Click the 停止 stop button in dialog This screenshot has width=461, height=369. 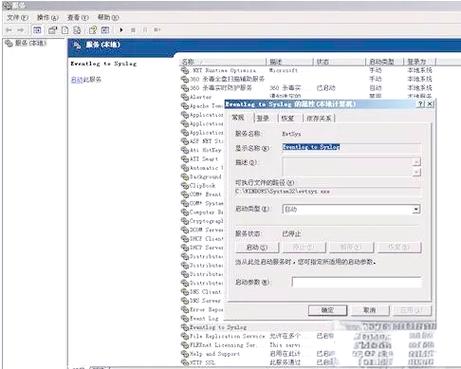pyautogui.click(x=304, y=247)
